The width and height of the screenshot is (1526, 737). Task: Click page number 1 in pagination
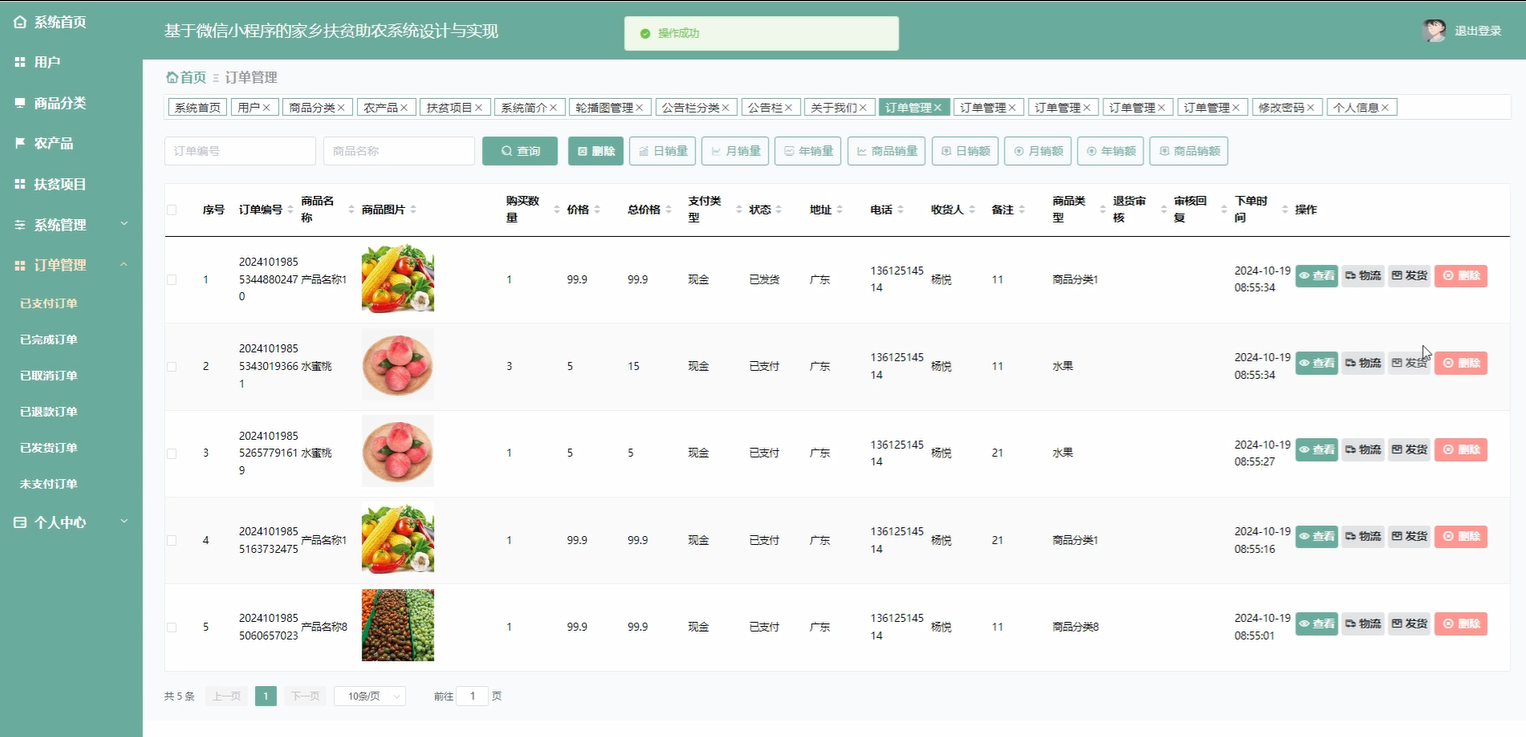point(266,696)
